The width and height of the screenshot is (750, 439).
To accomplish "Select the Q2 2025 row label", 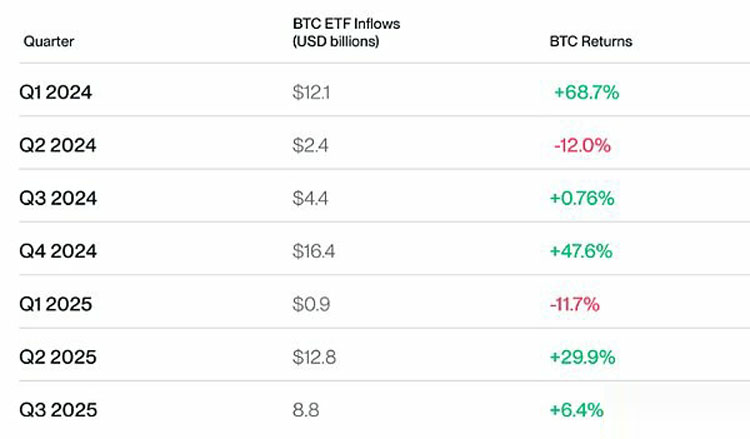I will point(58,357).
